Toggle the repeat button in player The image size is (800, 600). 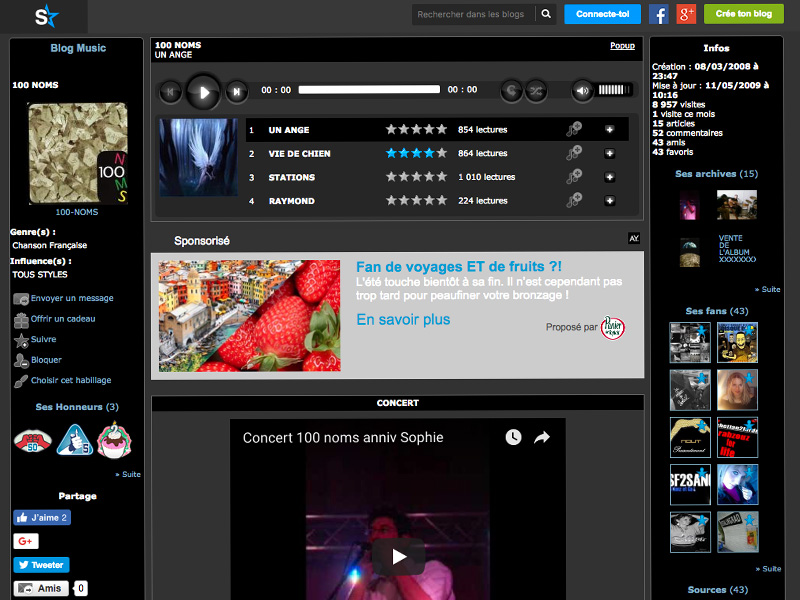pos(511,90)
